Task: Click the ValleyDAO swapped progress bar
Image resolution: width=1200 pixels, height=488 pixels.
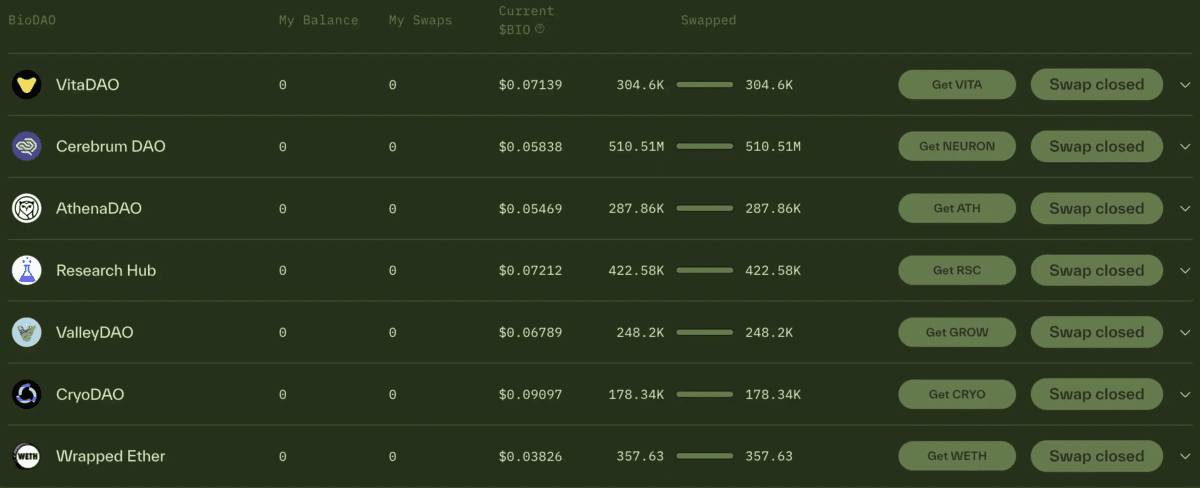Action: pyautogui.click(x=704, y=333)
